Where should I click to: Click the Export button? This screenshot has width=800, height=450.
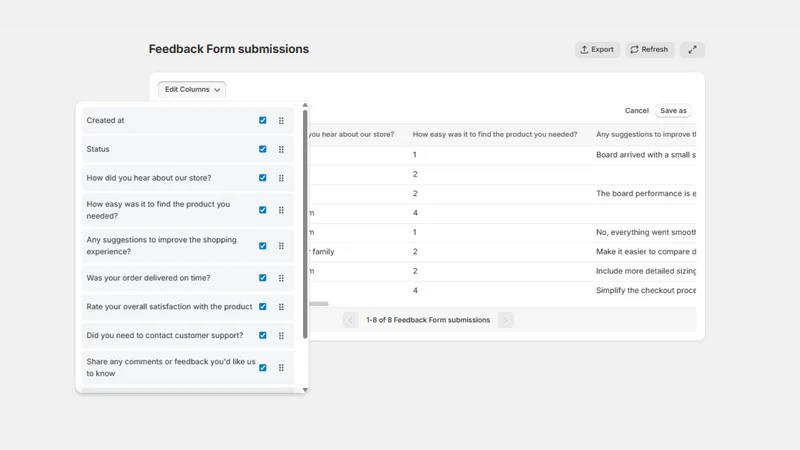[597, 49]
